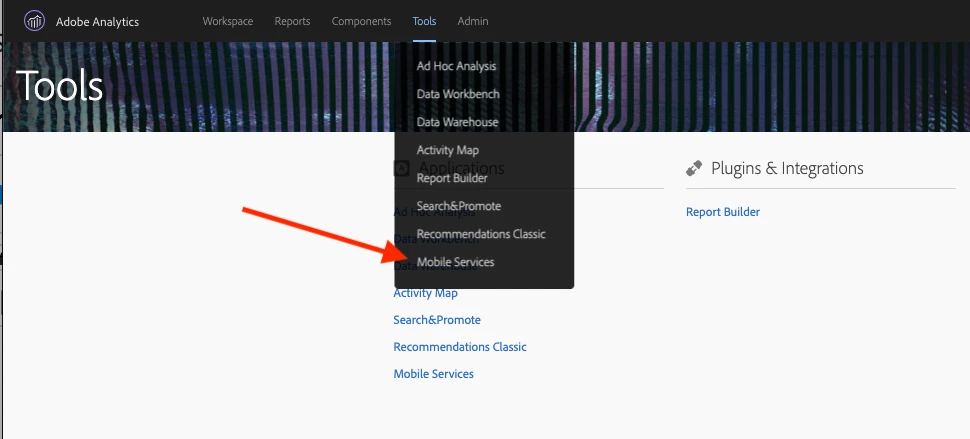Open the Workspace nav item
970x439 pixels.
pos(228,21)
